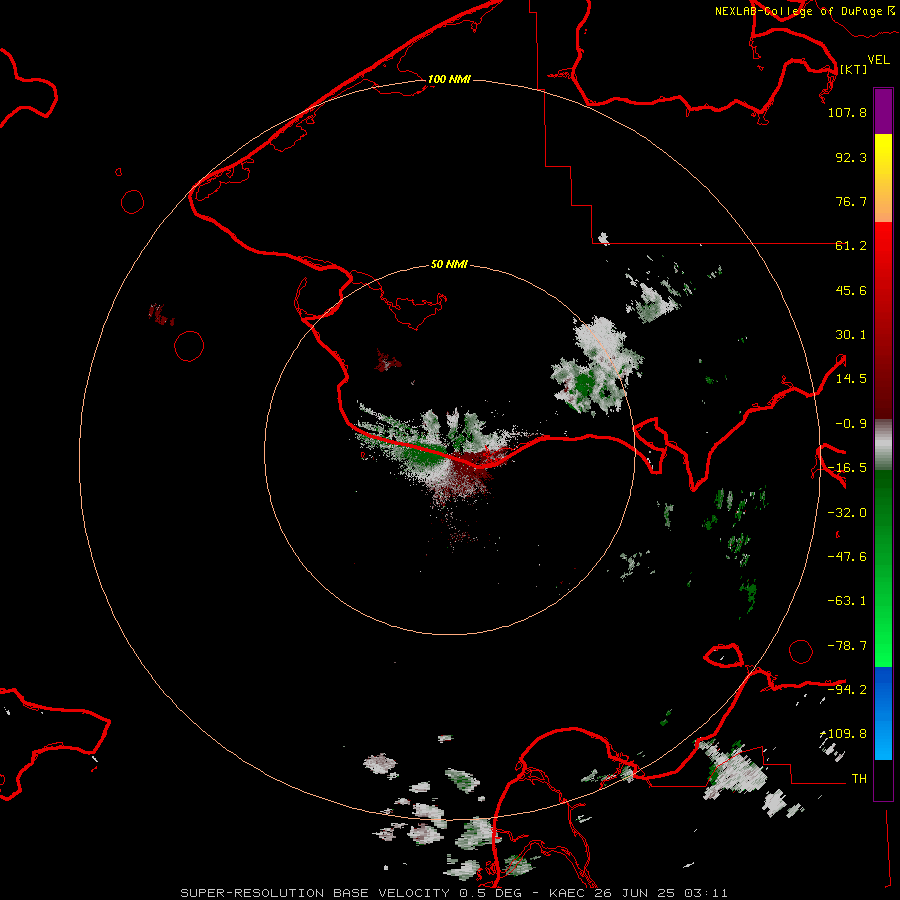Image resolution: width=900 pixels, height=900 pixels.
Task: Click the 76.7 velocity scale value
Action: 851,201
